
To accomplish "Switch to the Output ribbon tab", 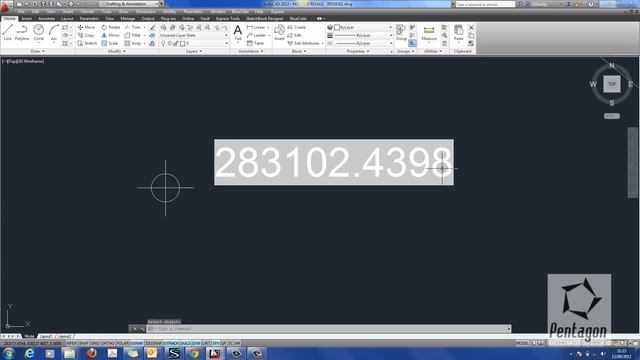I will (x=147, y=18).
